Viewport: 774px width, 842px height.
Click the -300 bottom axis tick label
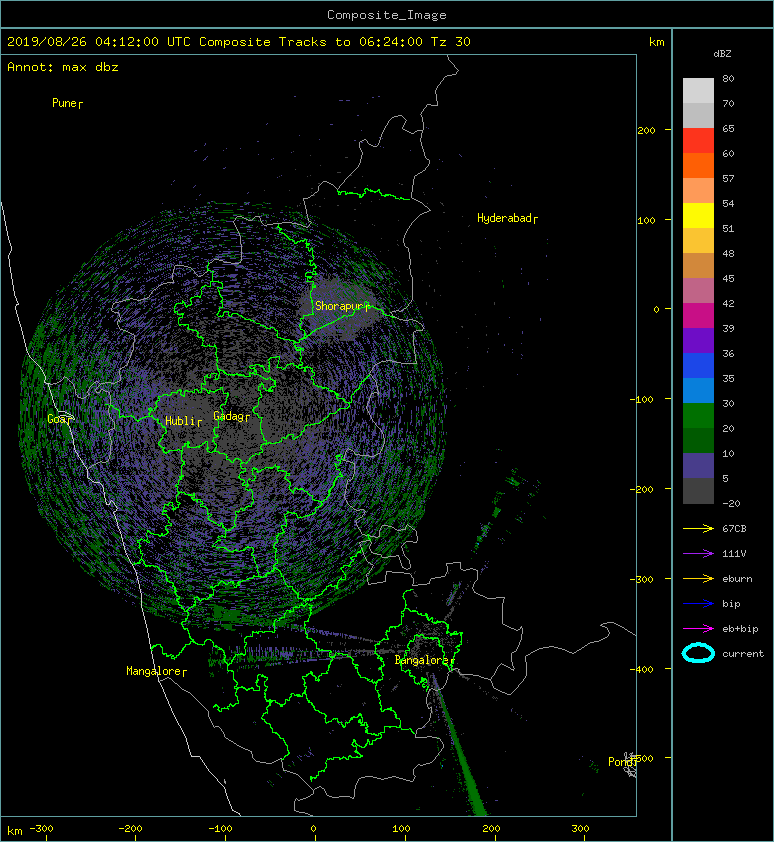coord(41,829)
